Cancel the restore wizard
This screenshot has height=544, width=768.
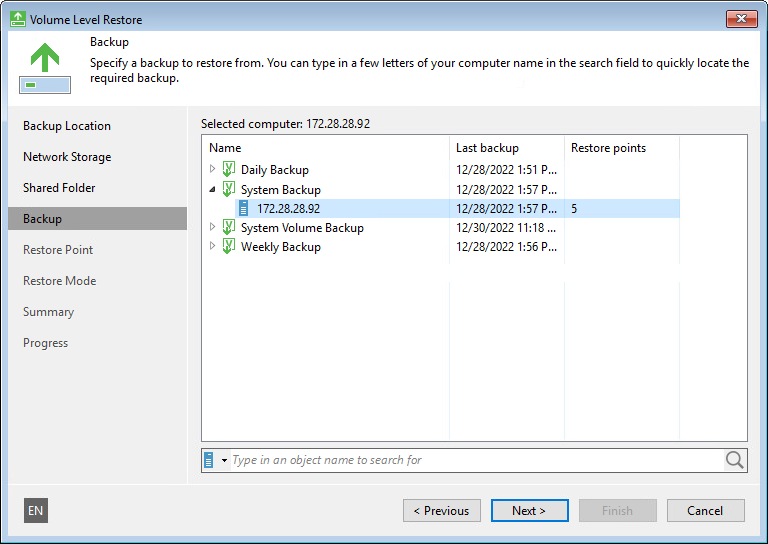click(706, 511)
